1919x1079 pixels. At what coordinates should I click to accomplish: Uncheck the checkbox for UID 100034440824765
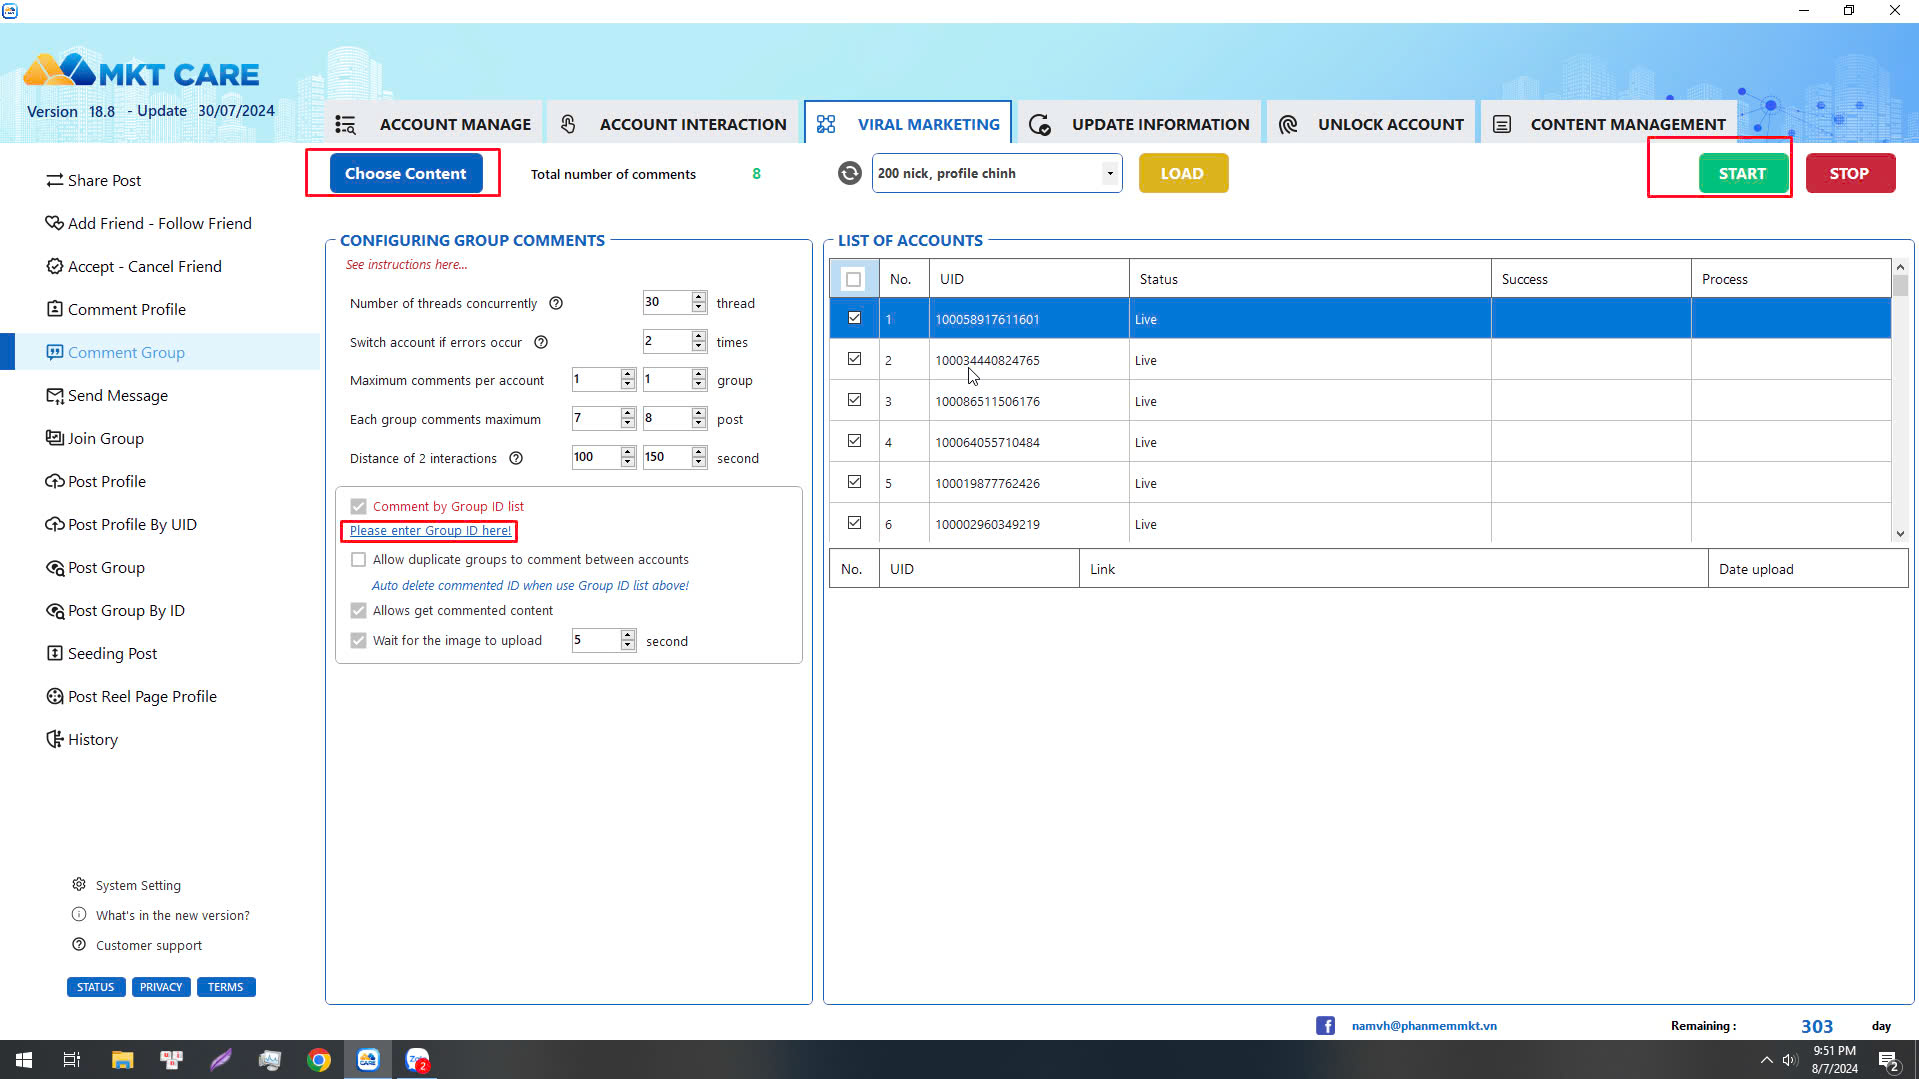pos(854,359)
